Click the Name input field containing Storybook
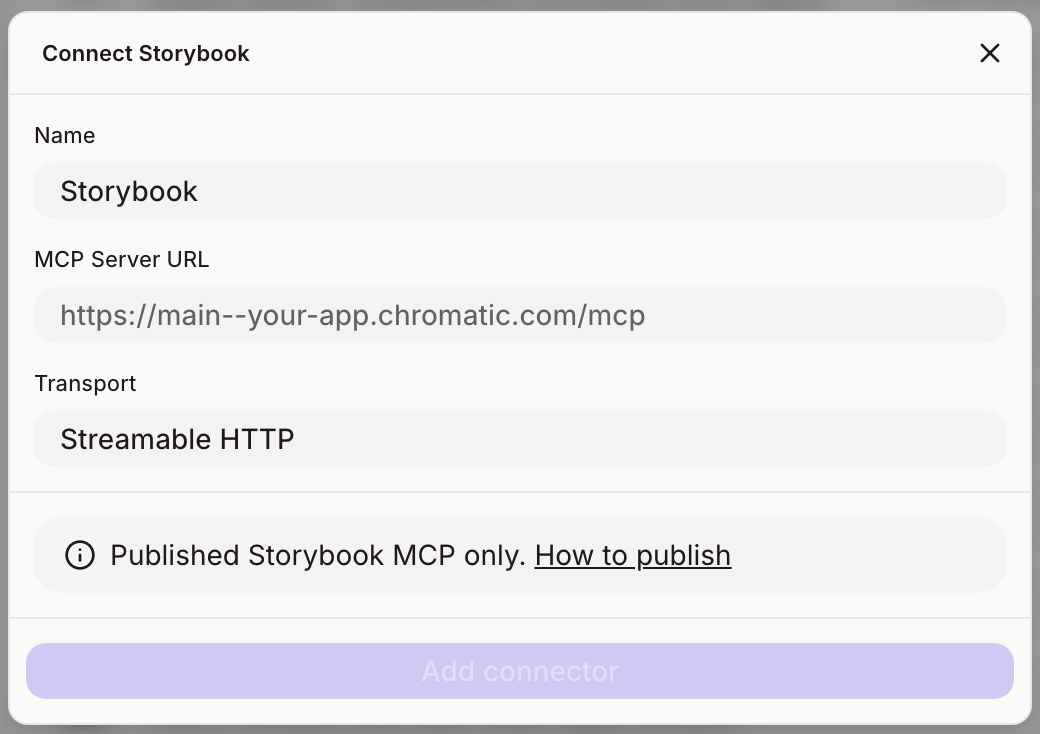Screen dimensions: 1040x734 pos(520,191)
